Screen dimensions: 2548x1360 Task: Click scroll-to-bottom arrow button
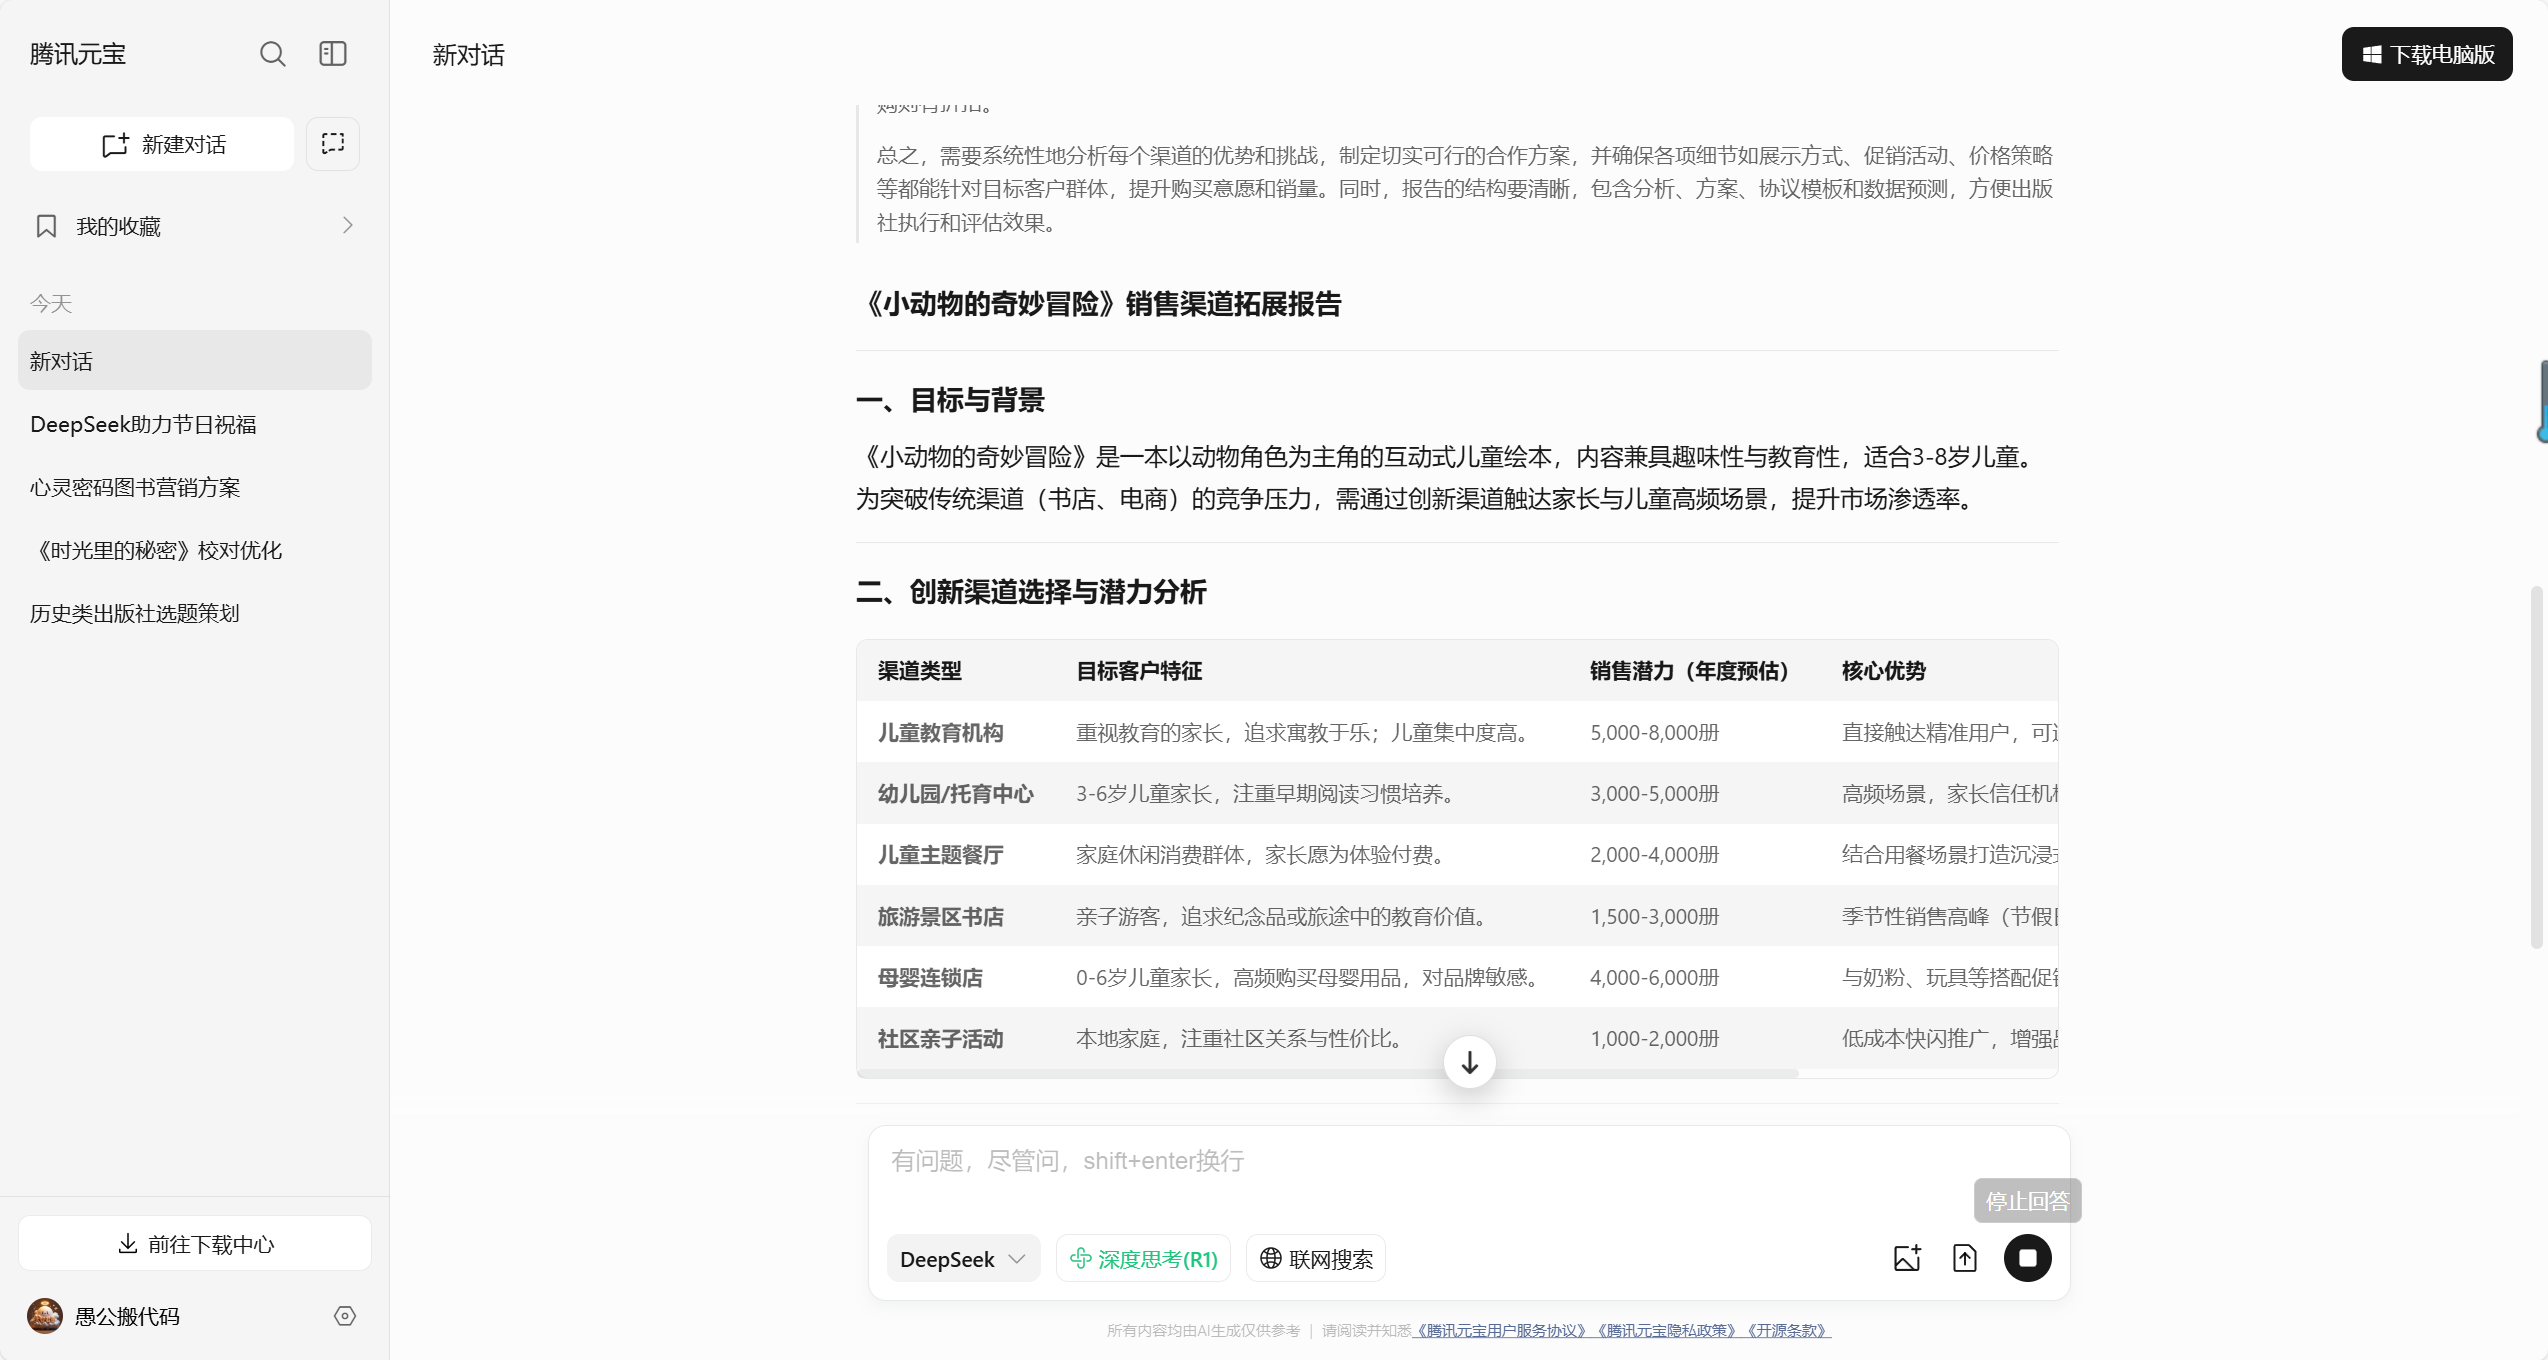[1469, 1062]
